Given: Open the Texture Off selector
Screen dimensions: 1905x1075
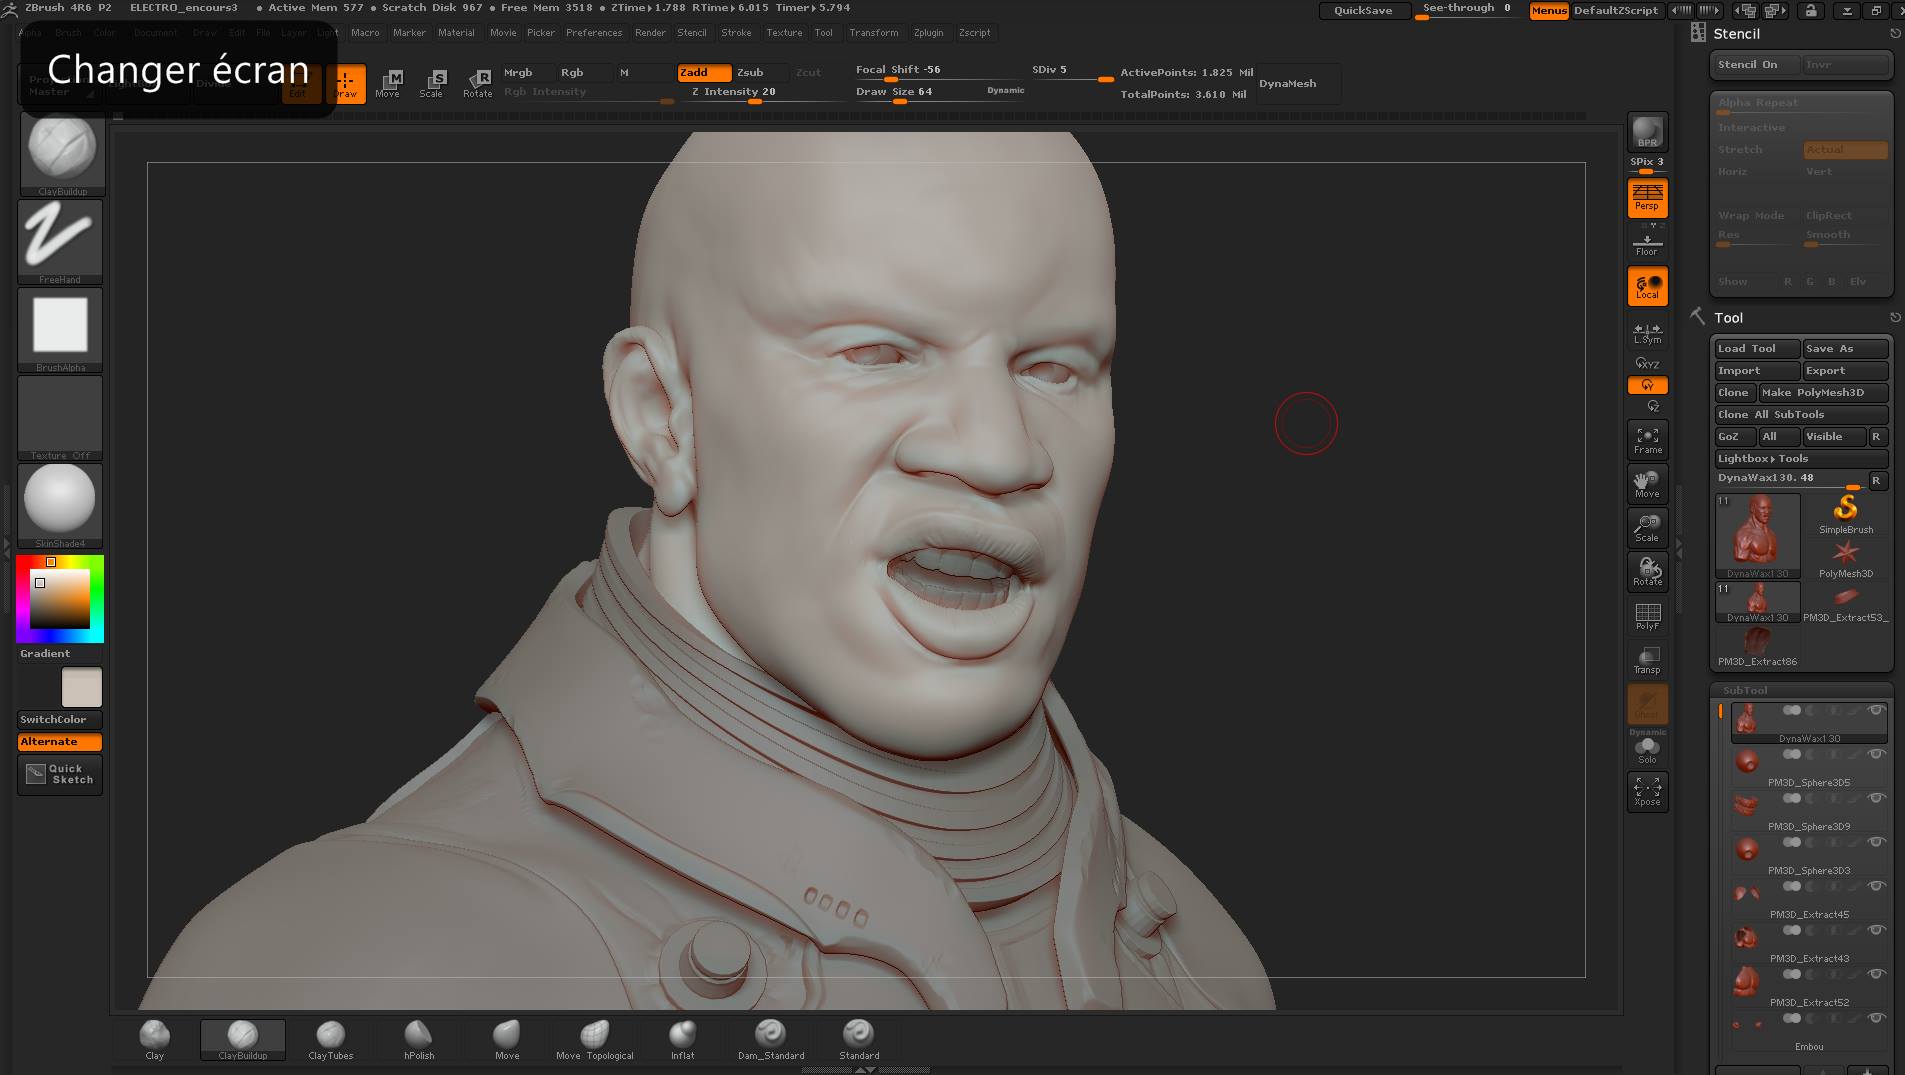Looking at the screenshot, I should tap(60, 418).
